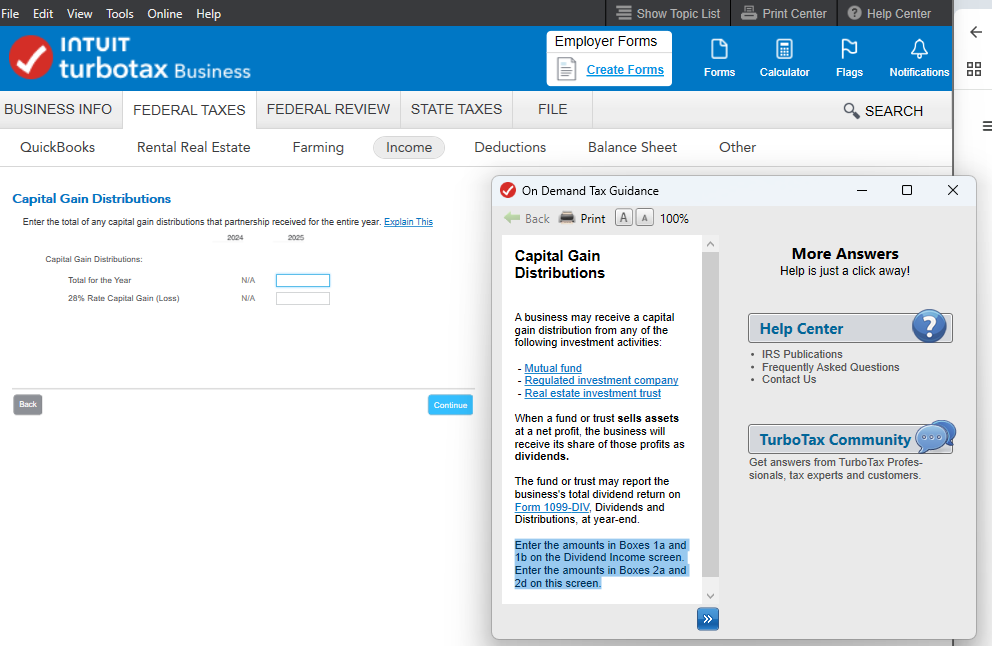Image resolution: width=992 pixels, height=646 pixels.
Task: Select the Balance Sheet subtab
Action: (632, 147)
